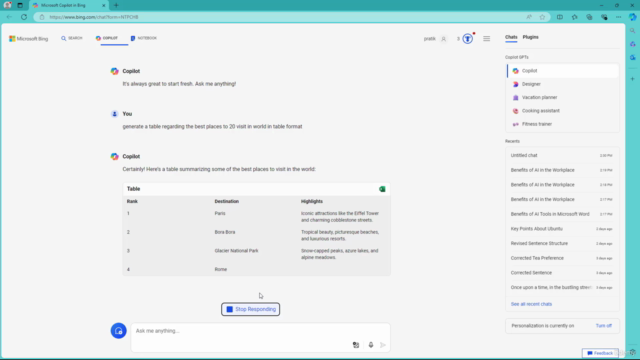Click the pratik account profile

coord(435,39)
